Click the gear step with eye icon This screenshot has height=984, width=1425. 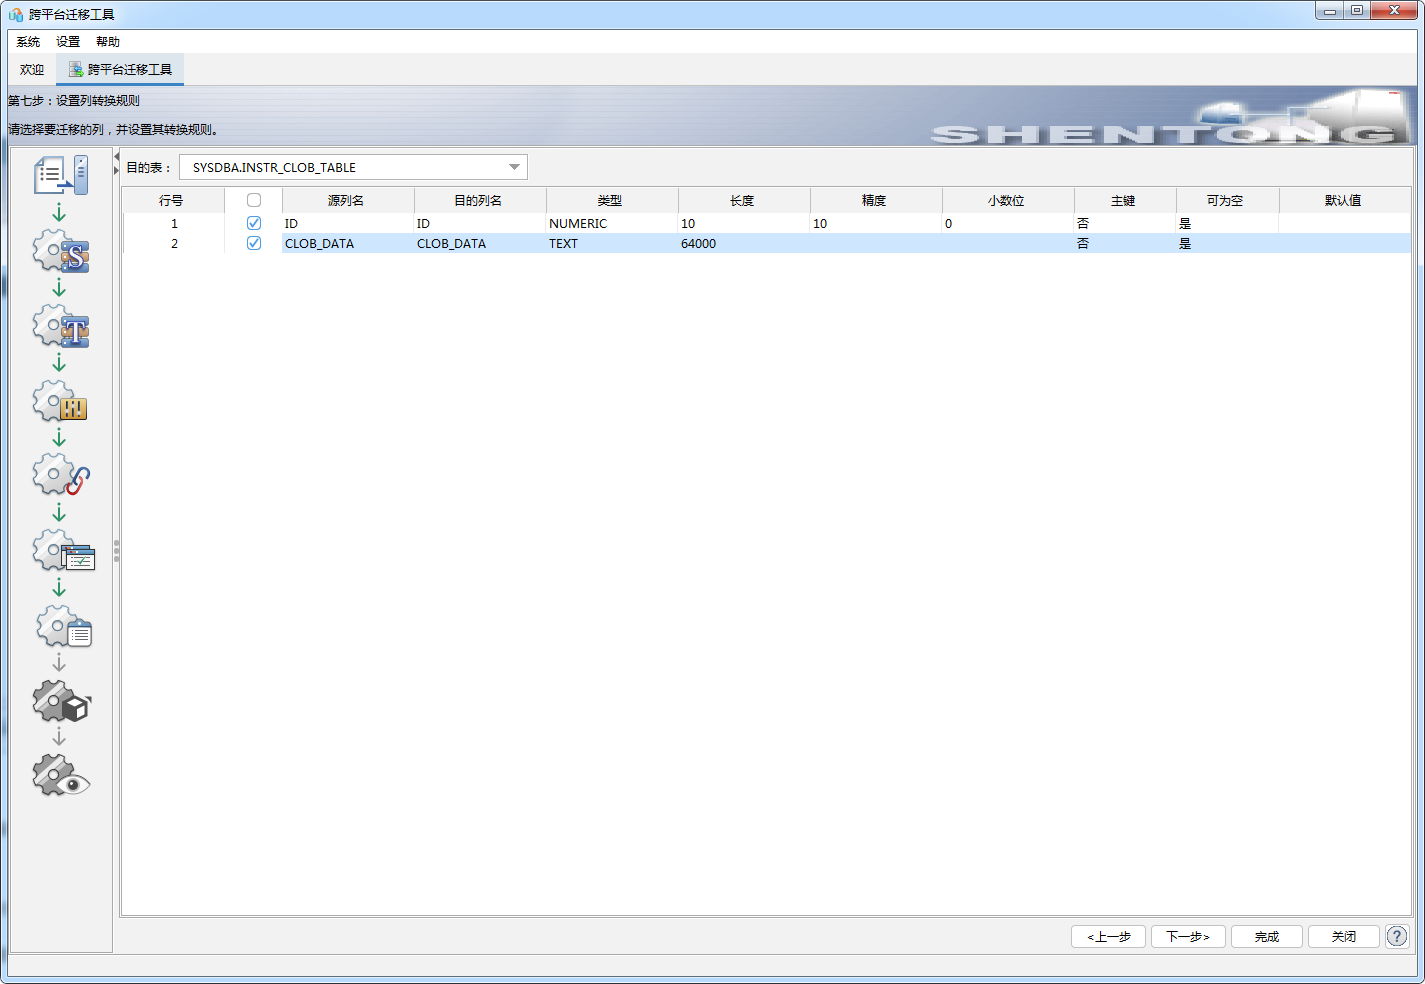61,777
